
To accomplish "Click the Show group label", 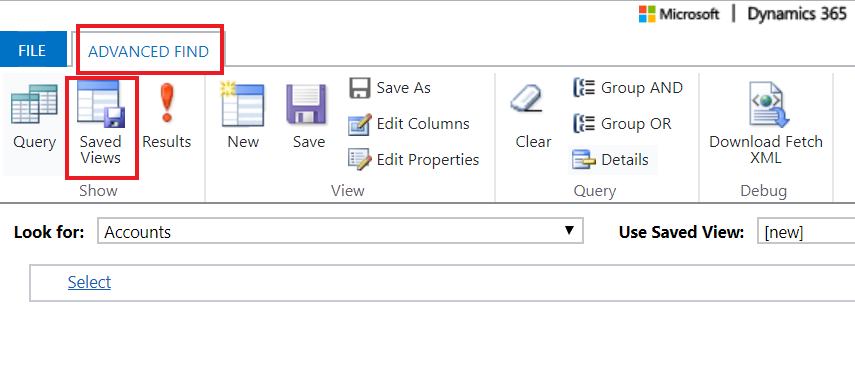I will [98, 190].
